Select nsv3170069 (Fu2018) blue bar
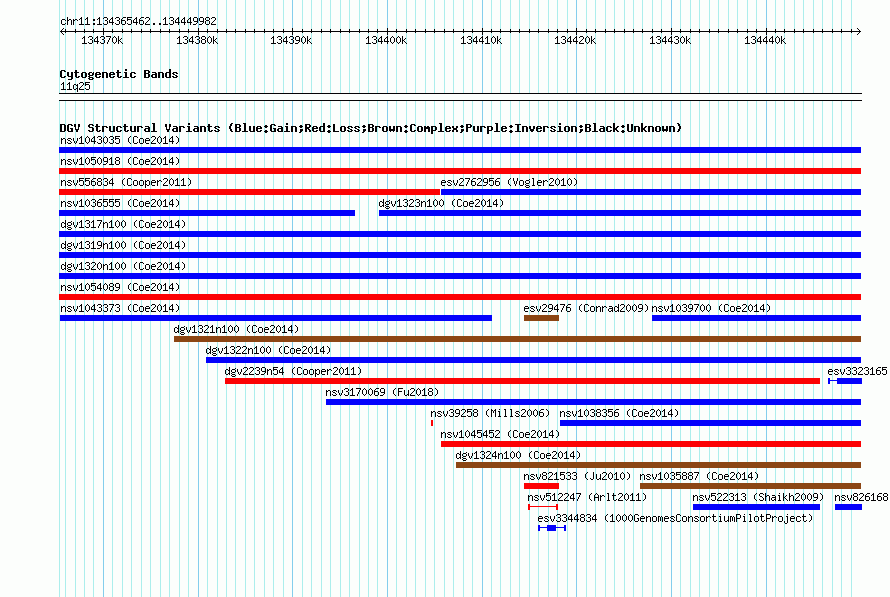Image resolution: width=890 pixels, height=597 pixels. [594, 402]
